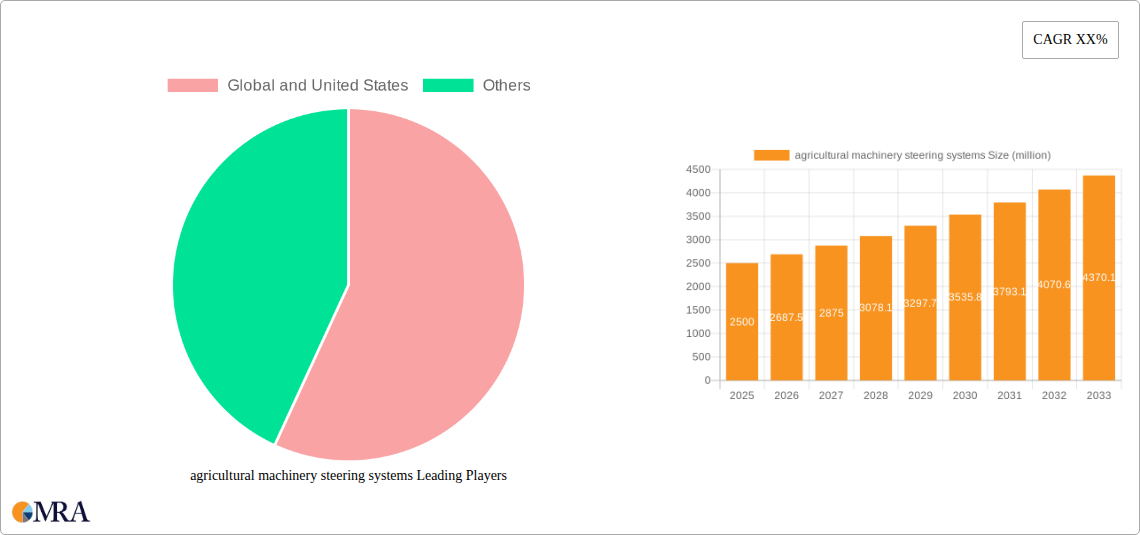Click the 2031 orange bar
Viewport: 1140px width, 535px height.
pos(1010,291)
